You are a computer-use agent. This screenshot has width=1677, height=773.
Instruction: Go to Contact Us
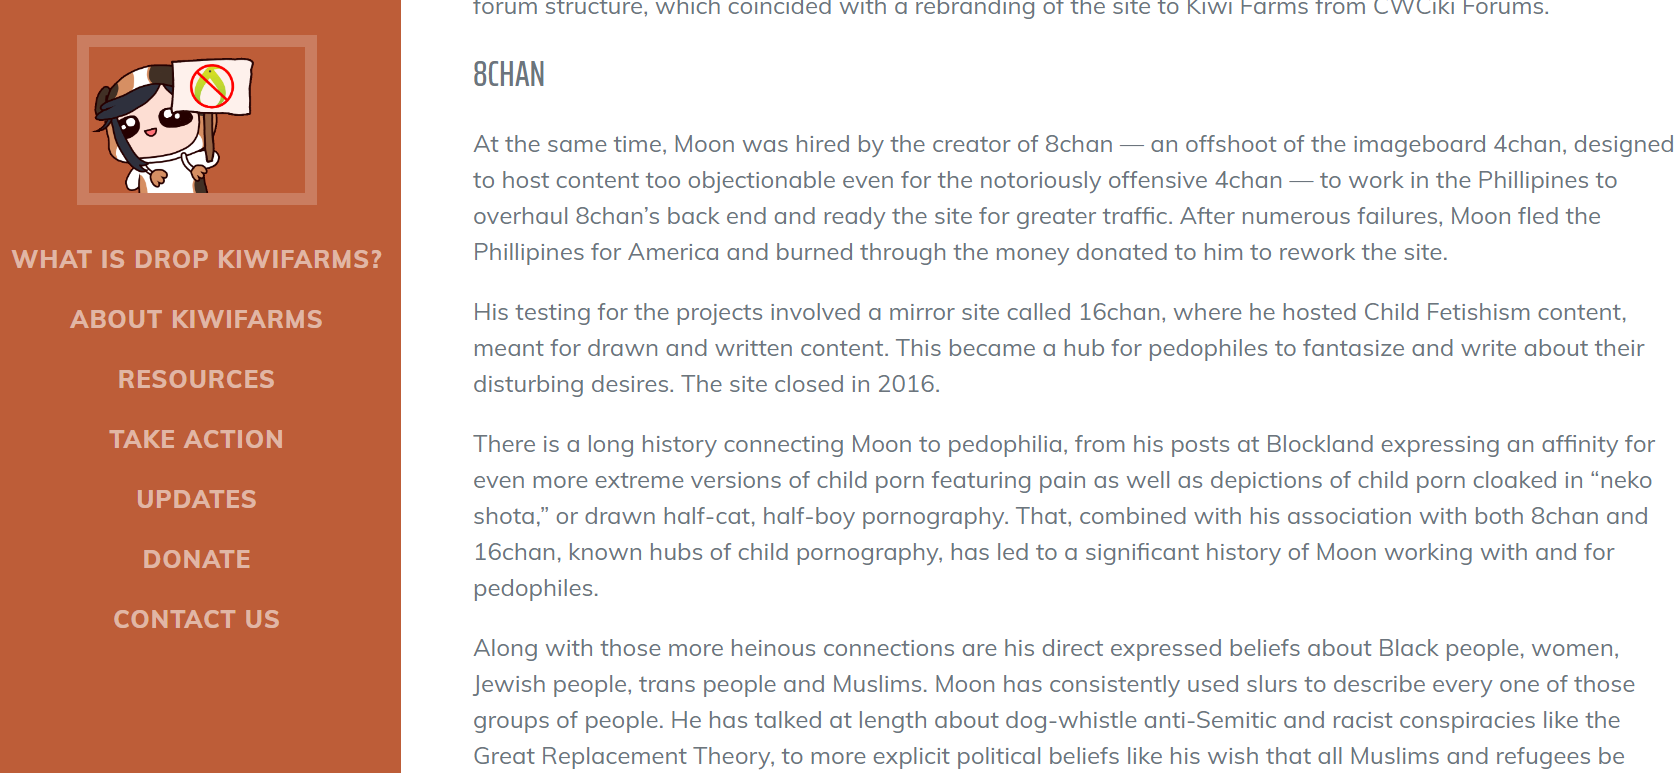[197, 619]
